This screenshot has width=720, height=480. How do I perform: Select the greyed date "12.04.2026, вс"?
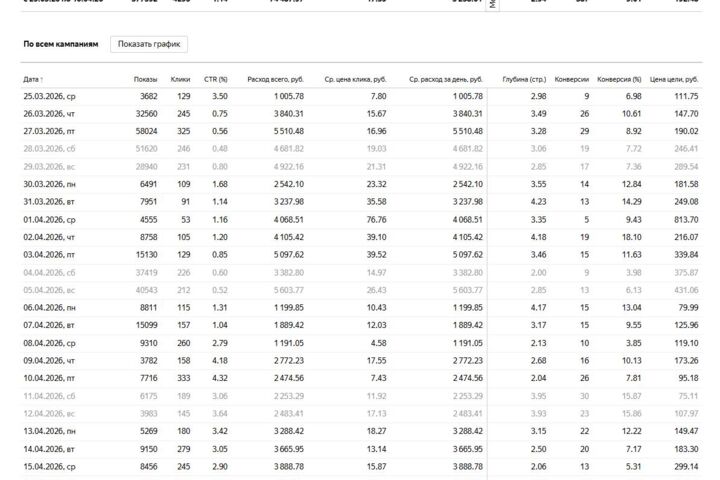(x=49, y=413)
